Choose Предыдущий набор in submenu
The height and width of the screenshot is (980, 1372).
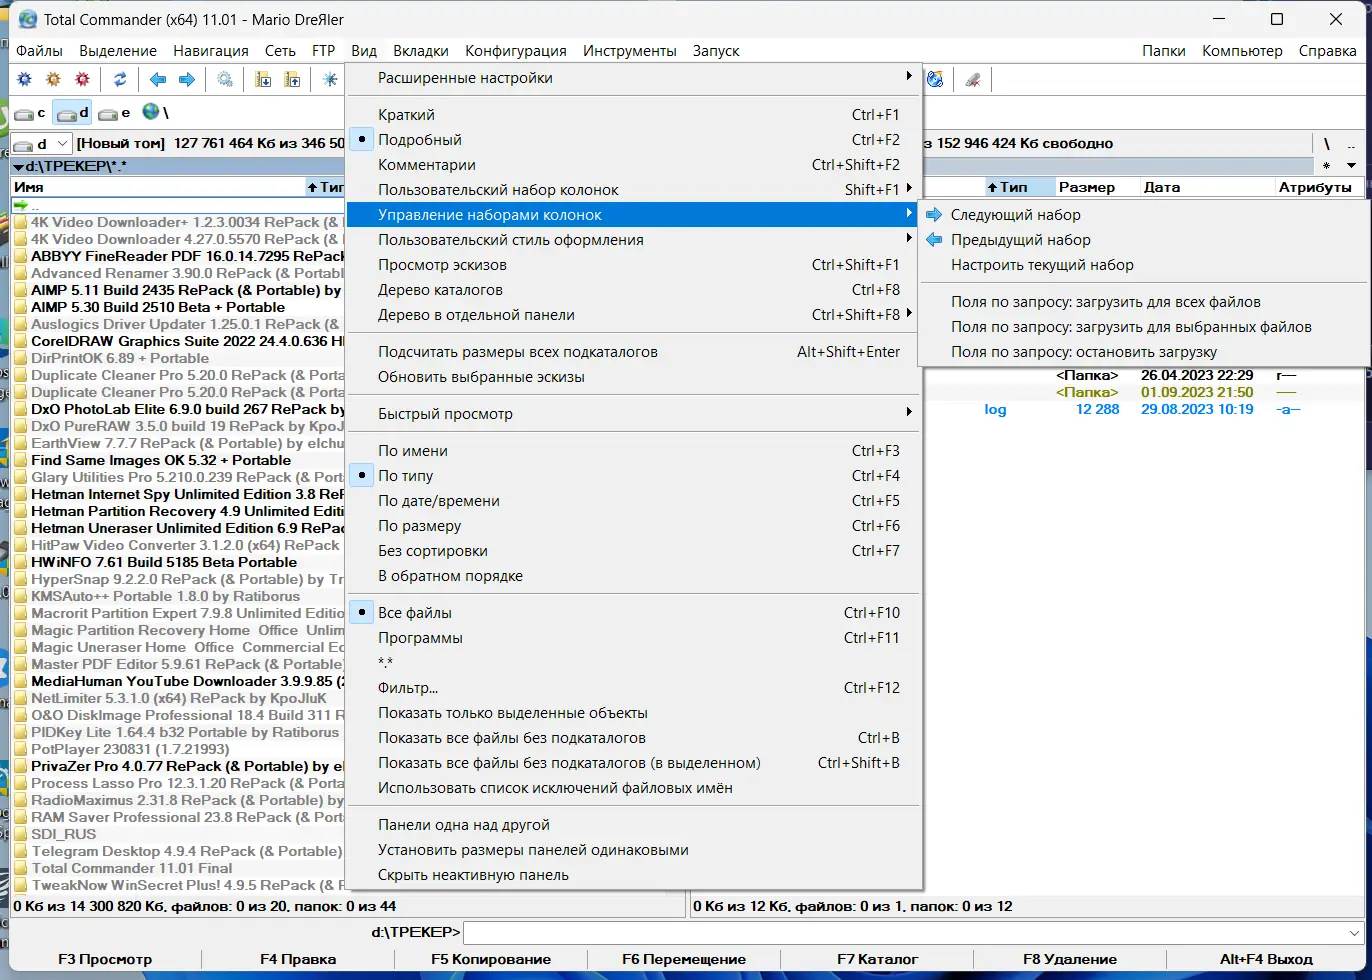[1144, 240]
